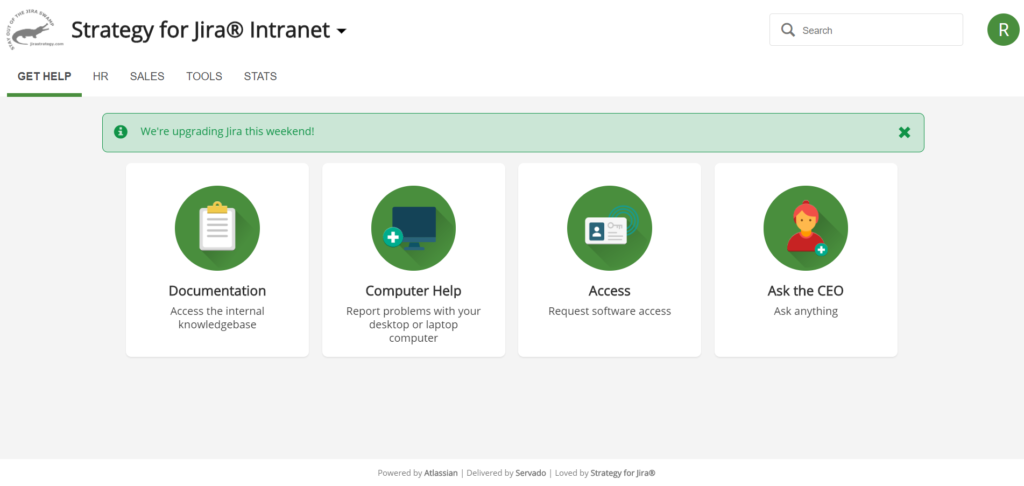Open the Computer Help title link
Image resolution: width=1024 pixels, height=486 pixels.
point(413,291)
